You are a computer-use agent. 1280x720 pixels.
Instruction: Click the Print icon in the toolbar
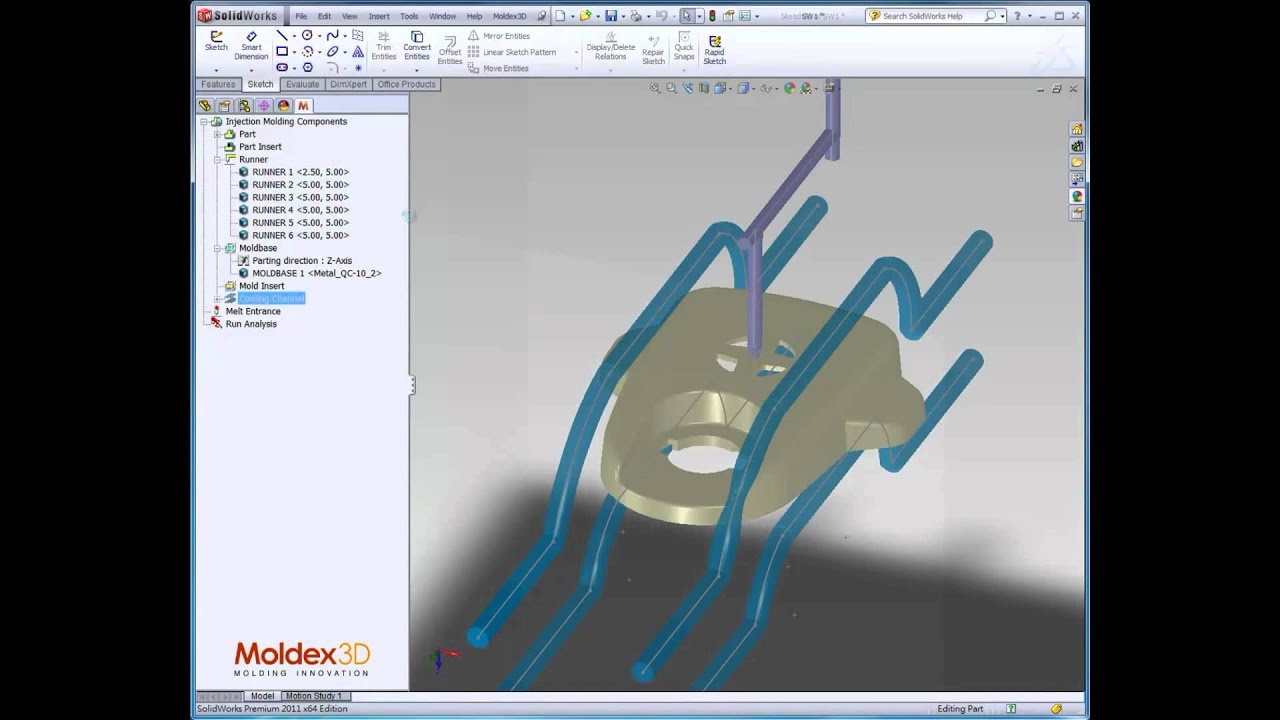[635, 16]
